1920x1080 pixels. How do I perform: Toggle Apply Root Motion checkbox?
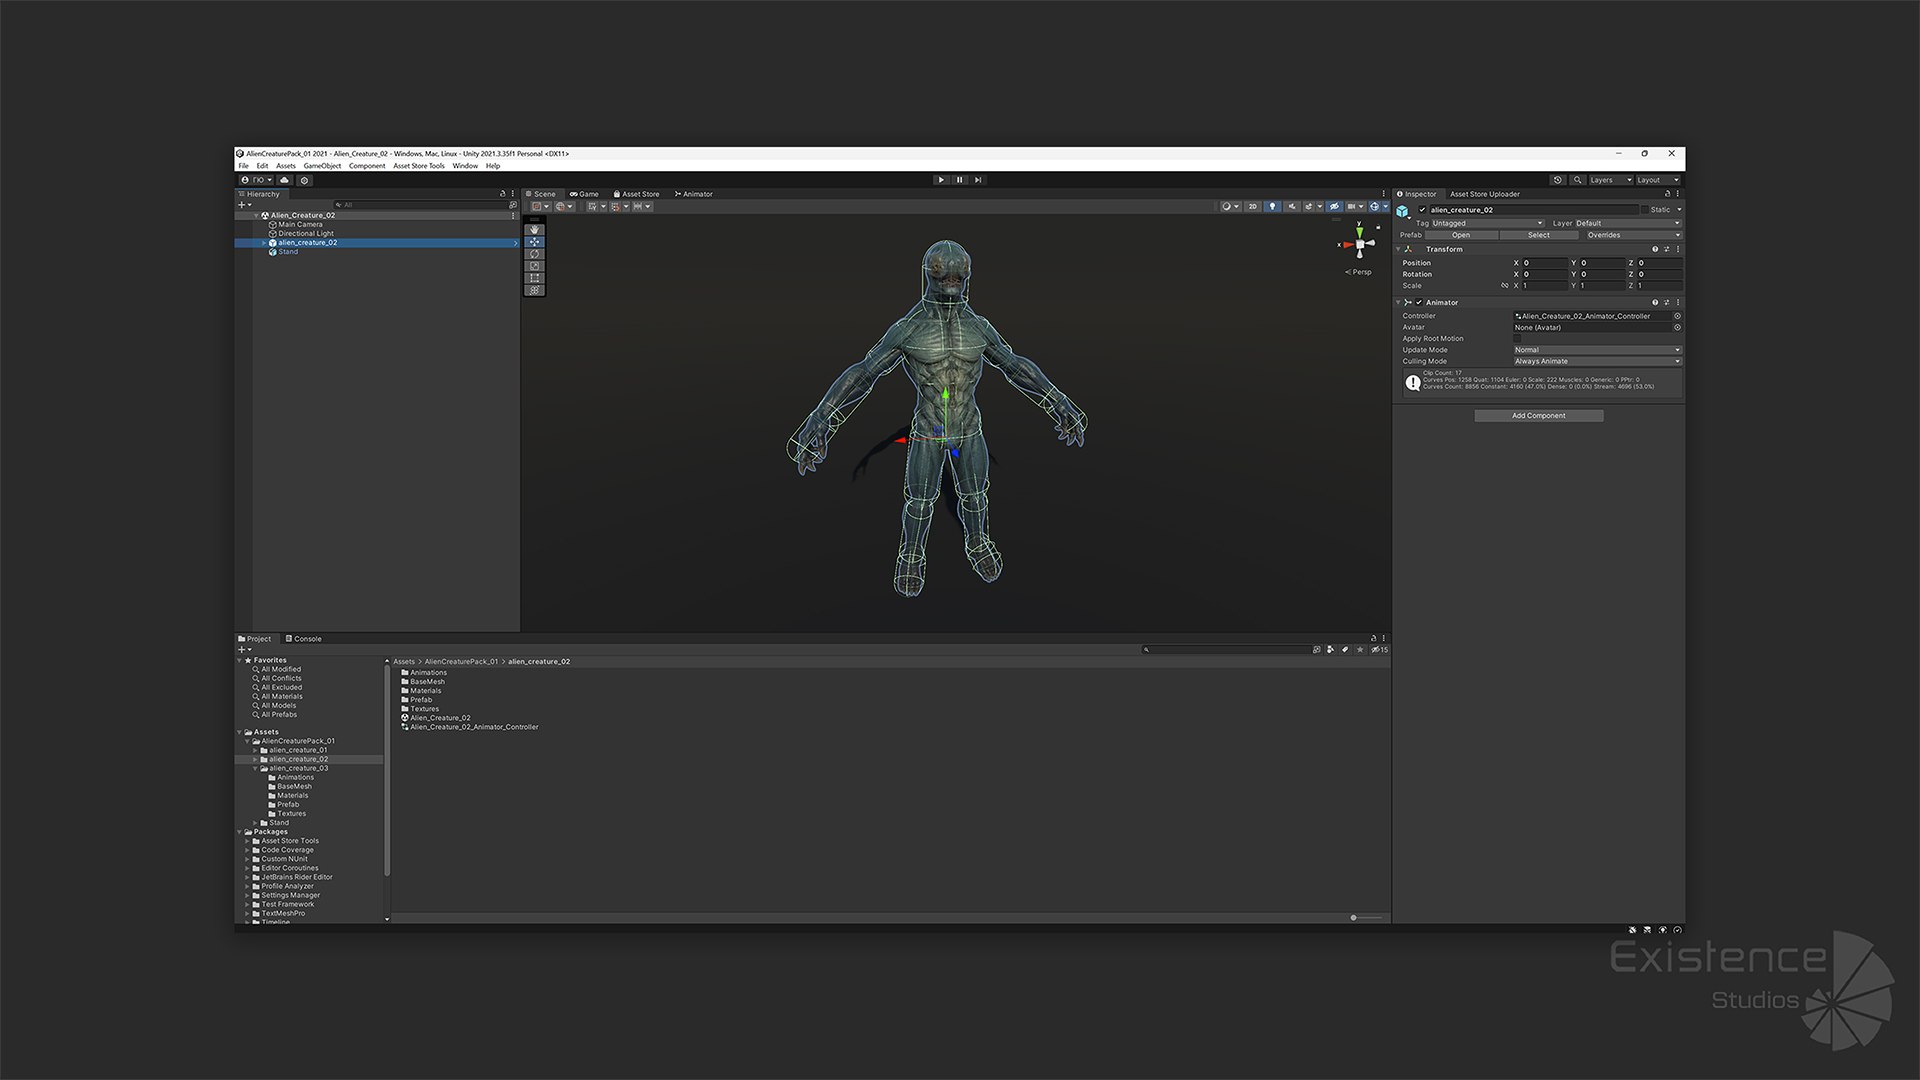tap(1518, 339)
